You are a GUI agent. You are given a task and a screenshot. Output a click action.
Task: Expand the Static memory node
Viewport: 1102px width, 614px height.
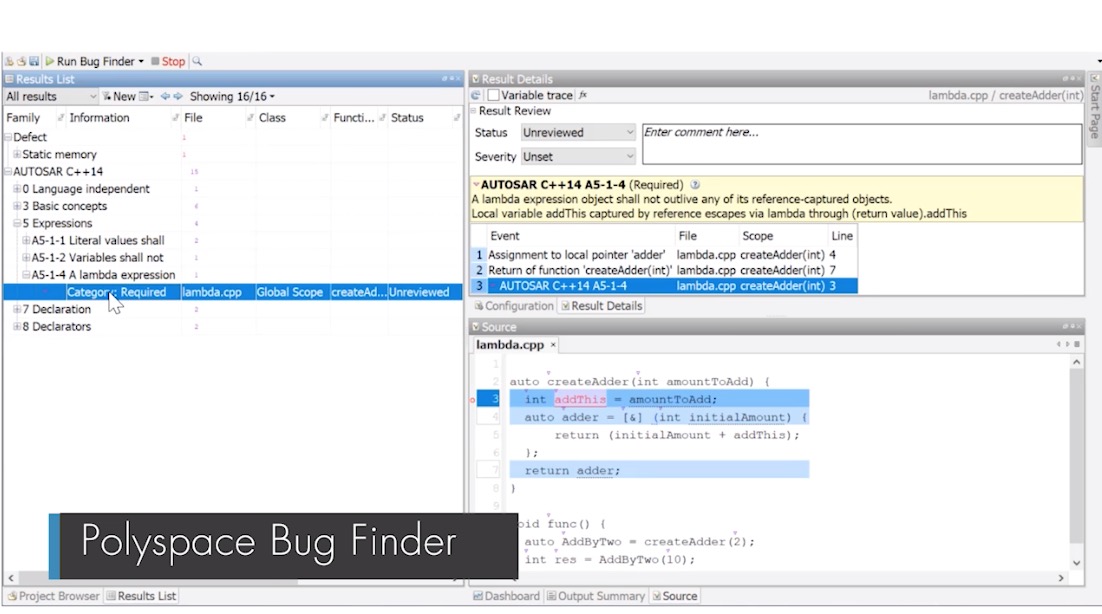[x=17, y=154]
